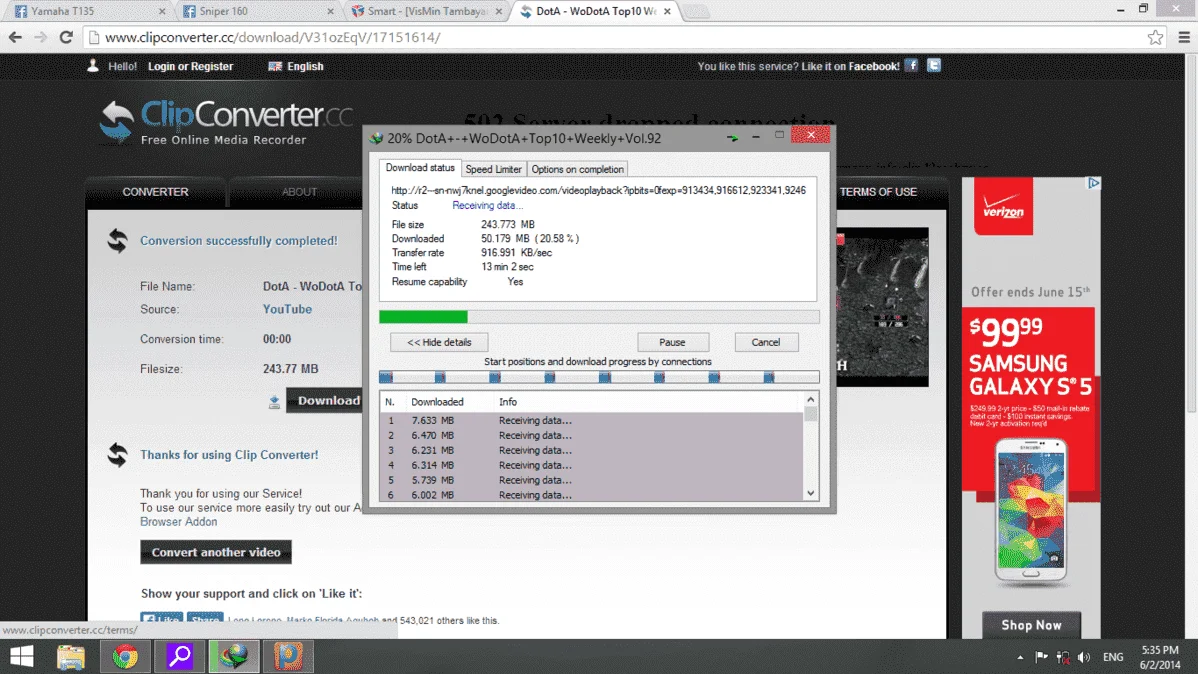Viewport: 1198px width, 674px height.
Task: Click the Action Center flag tray icon
Action: (x=1041, y=657)
